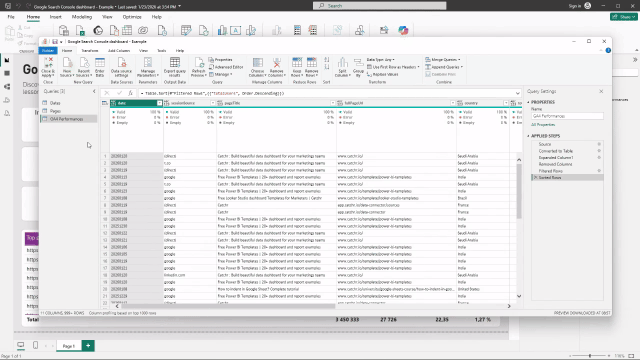Open Help tab in Power Query
The image size is (640, 360).
tap(180, 51)
